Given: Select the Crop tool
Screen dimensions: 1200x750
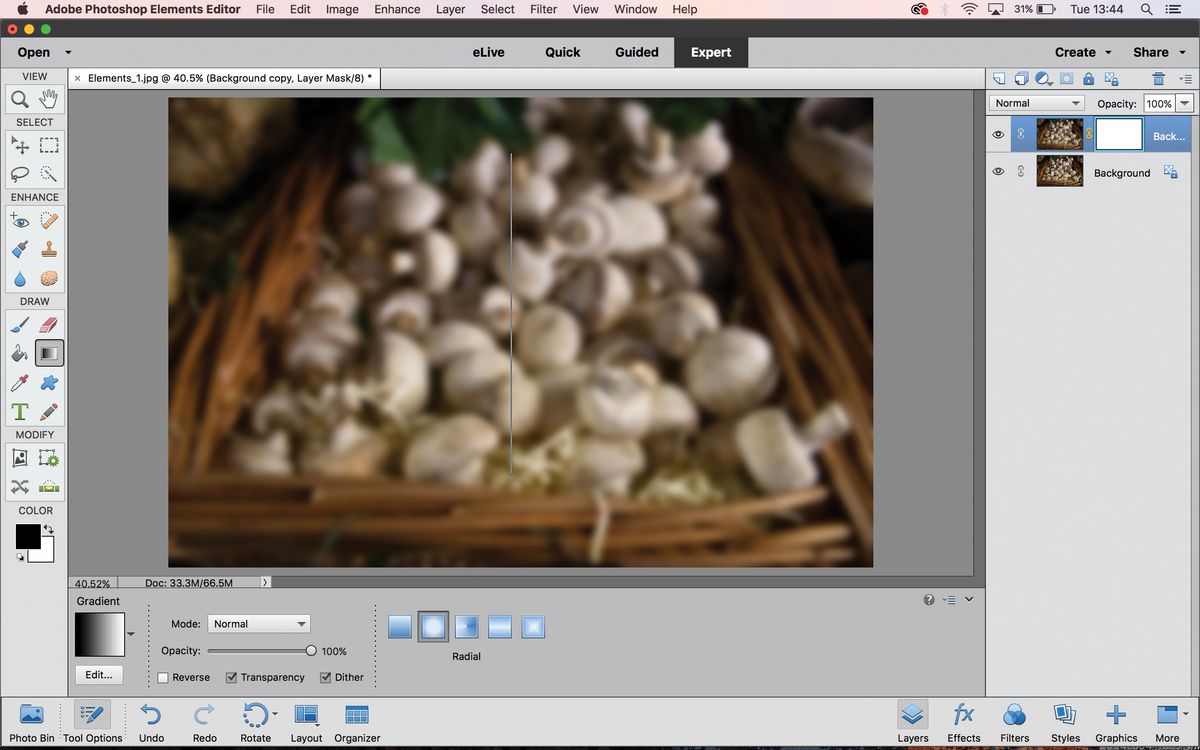Looking at the screenshot, I should pyautogui.click(x=20, y=458).
